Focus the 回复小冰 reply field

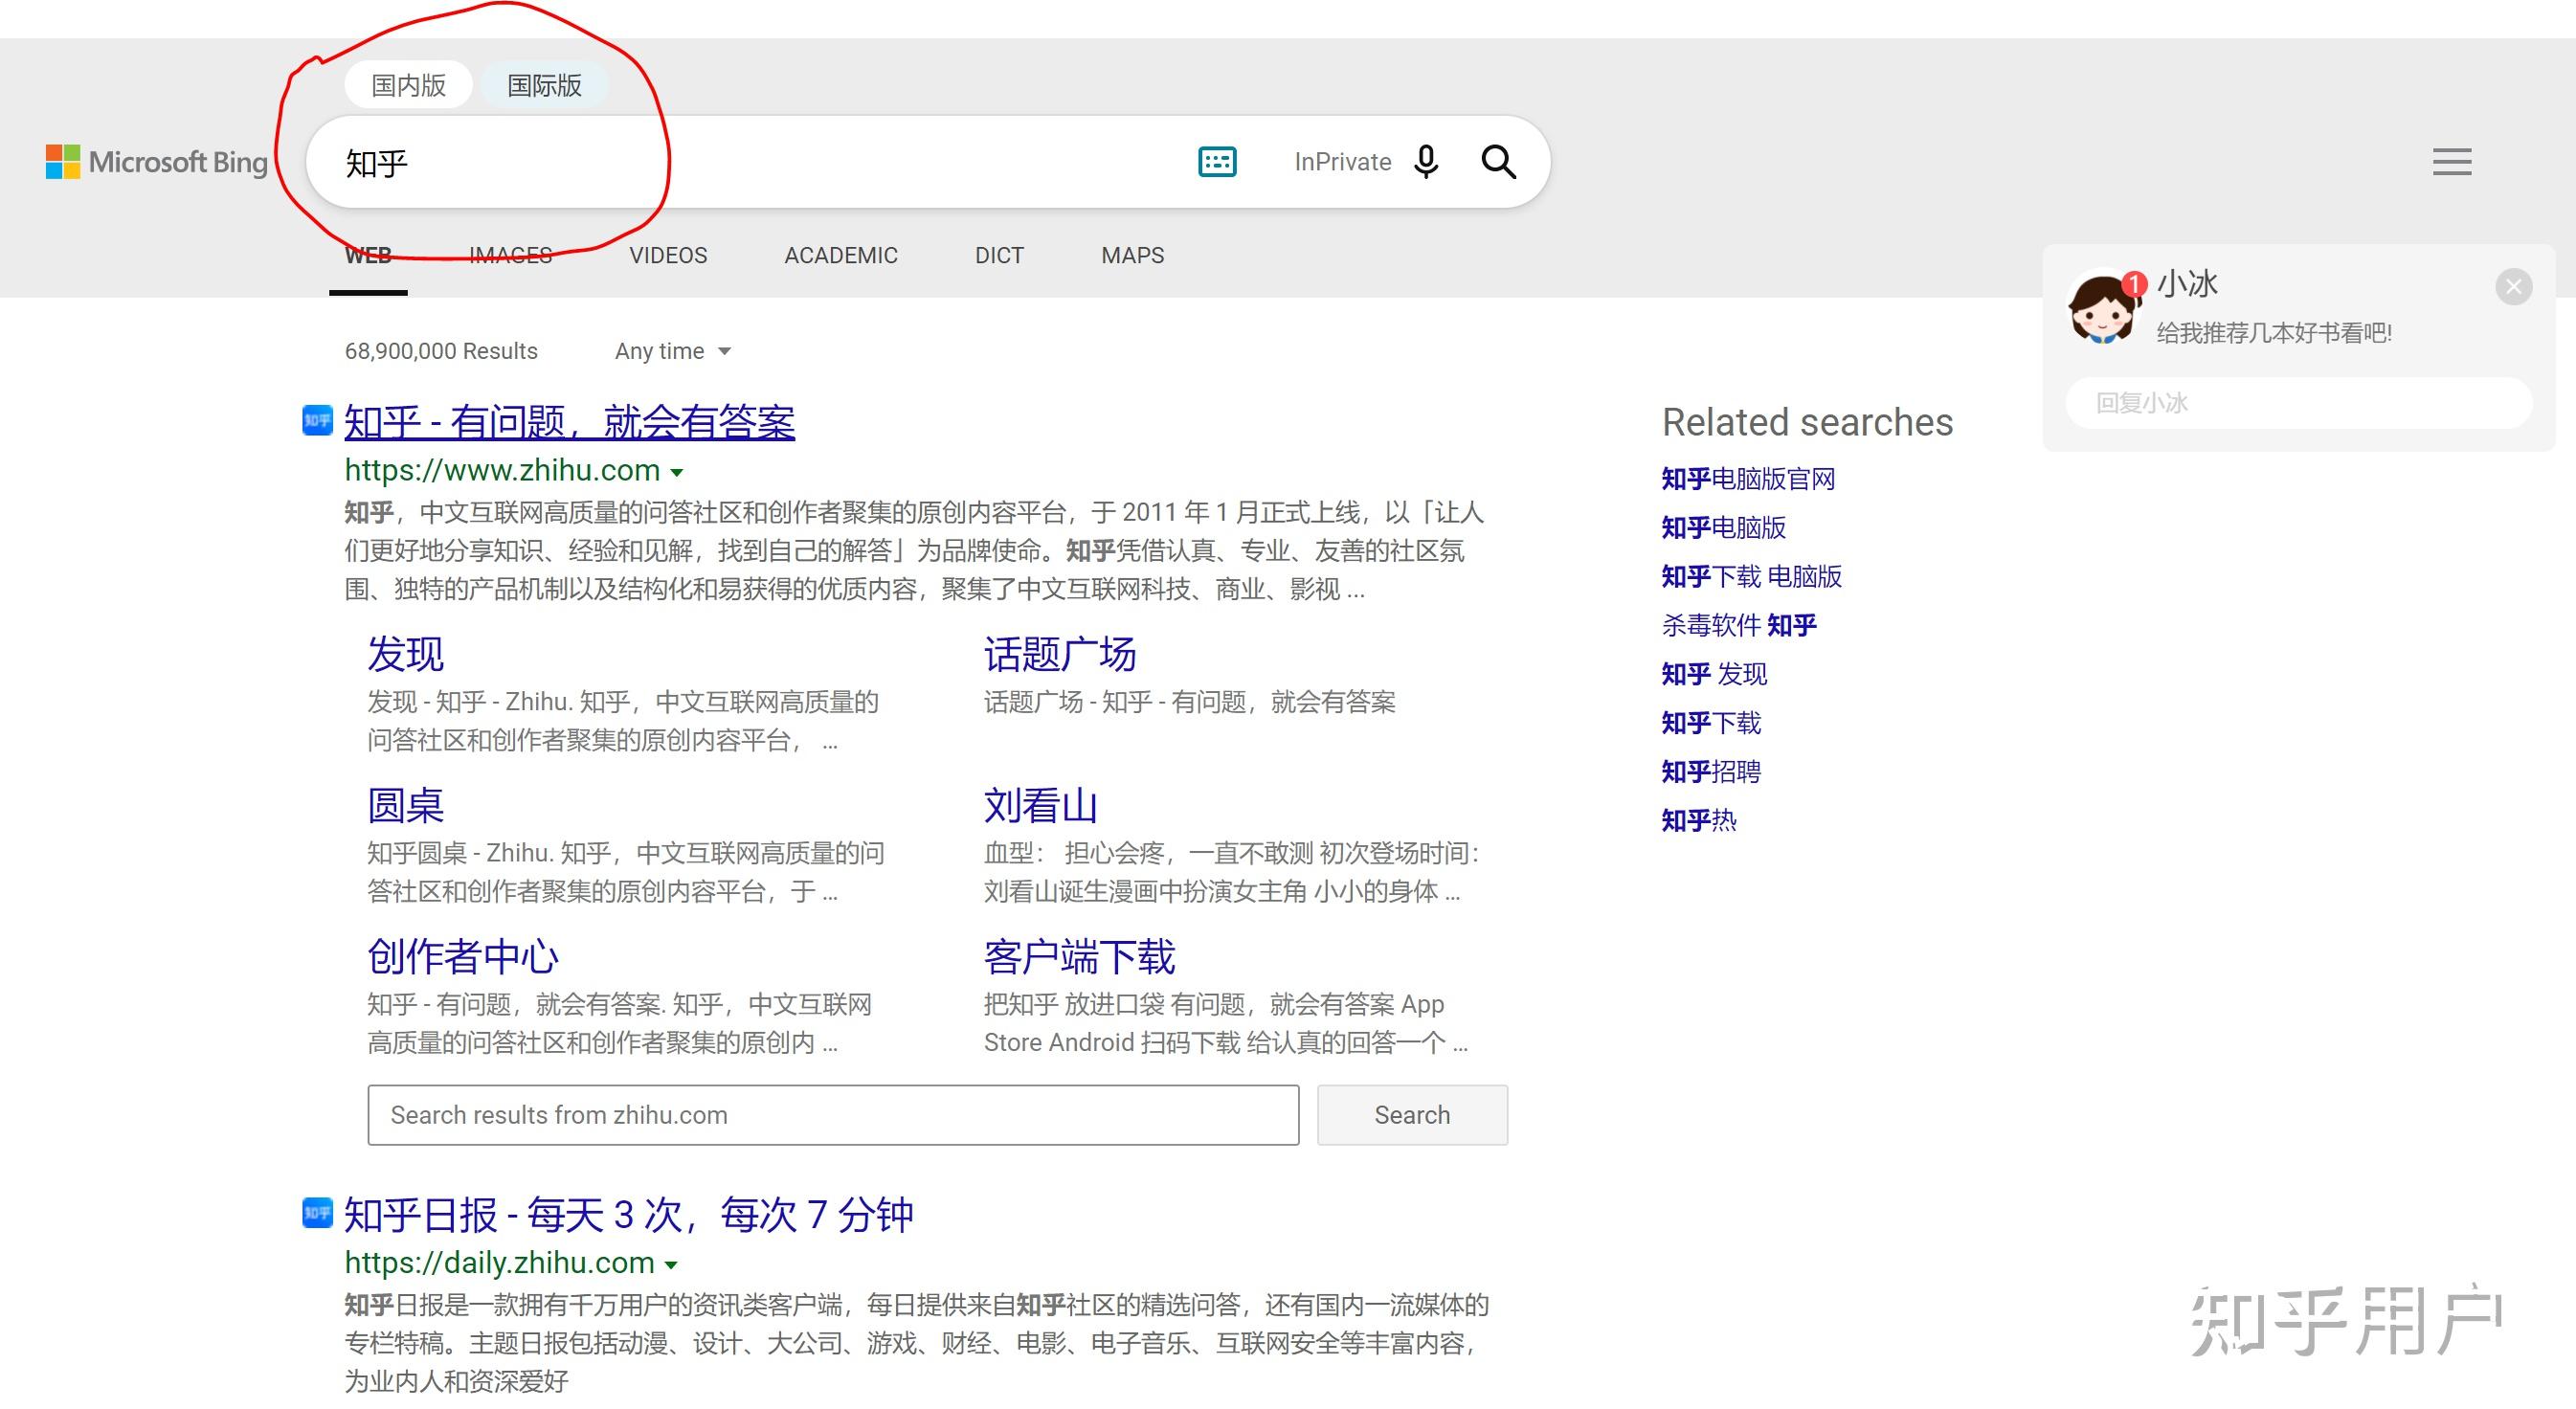pos(2298,403)
